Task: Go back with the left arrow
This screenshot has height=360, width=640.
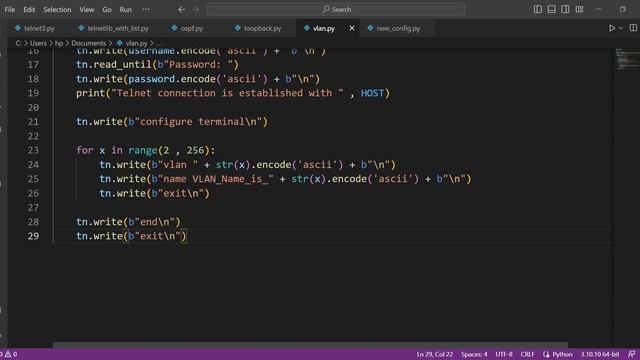Action: [182, 9]
